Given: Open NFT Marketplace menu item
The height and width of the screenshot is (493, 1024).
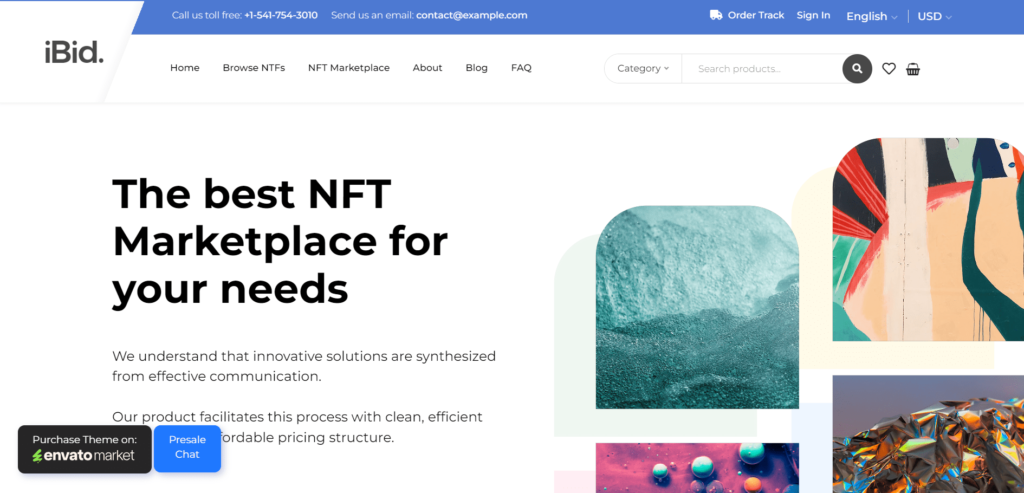Looking at the screenshot, I should (349, 68).
